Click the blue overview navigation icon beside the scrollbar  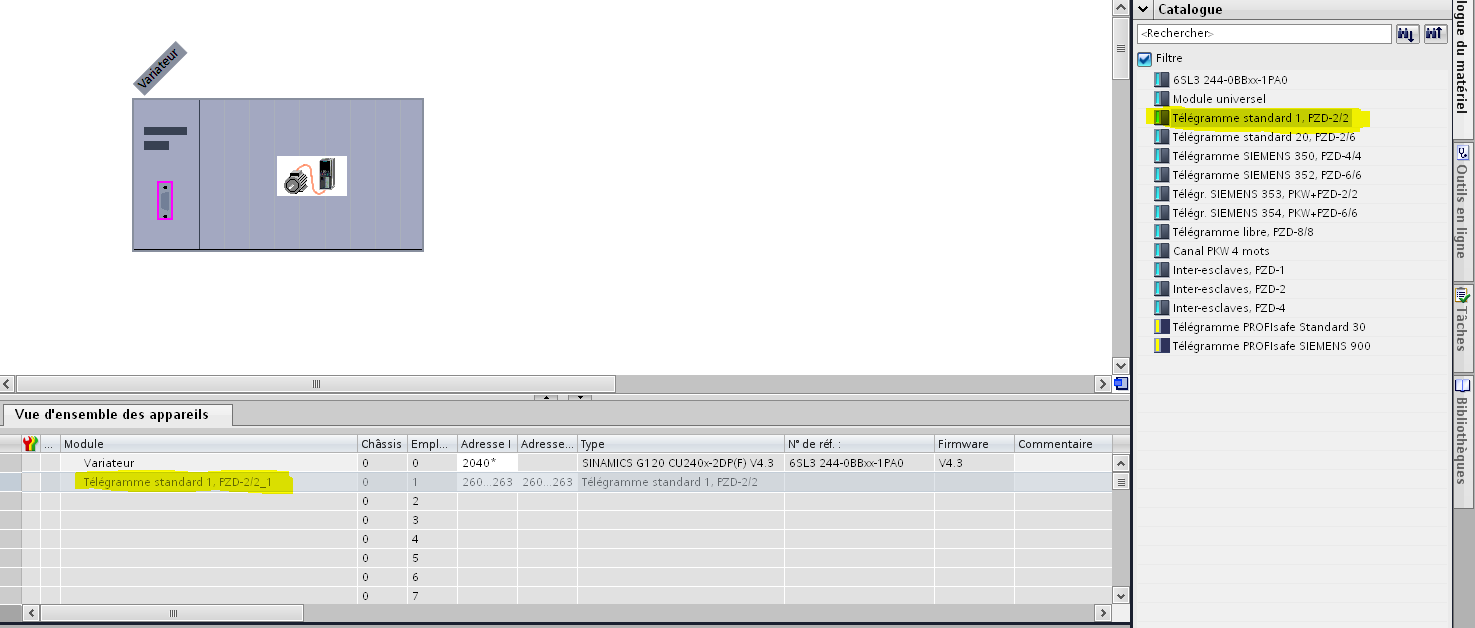click(1120, 383)
